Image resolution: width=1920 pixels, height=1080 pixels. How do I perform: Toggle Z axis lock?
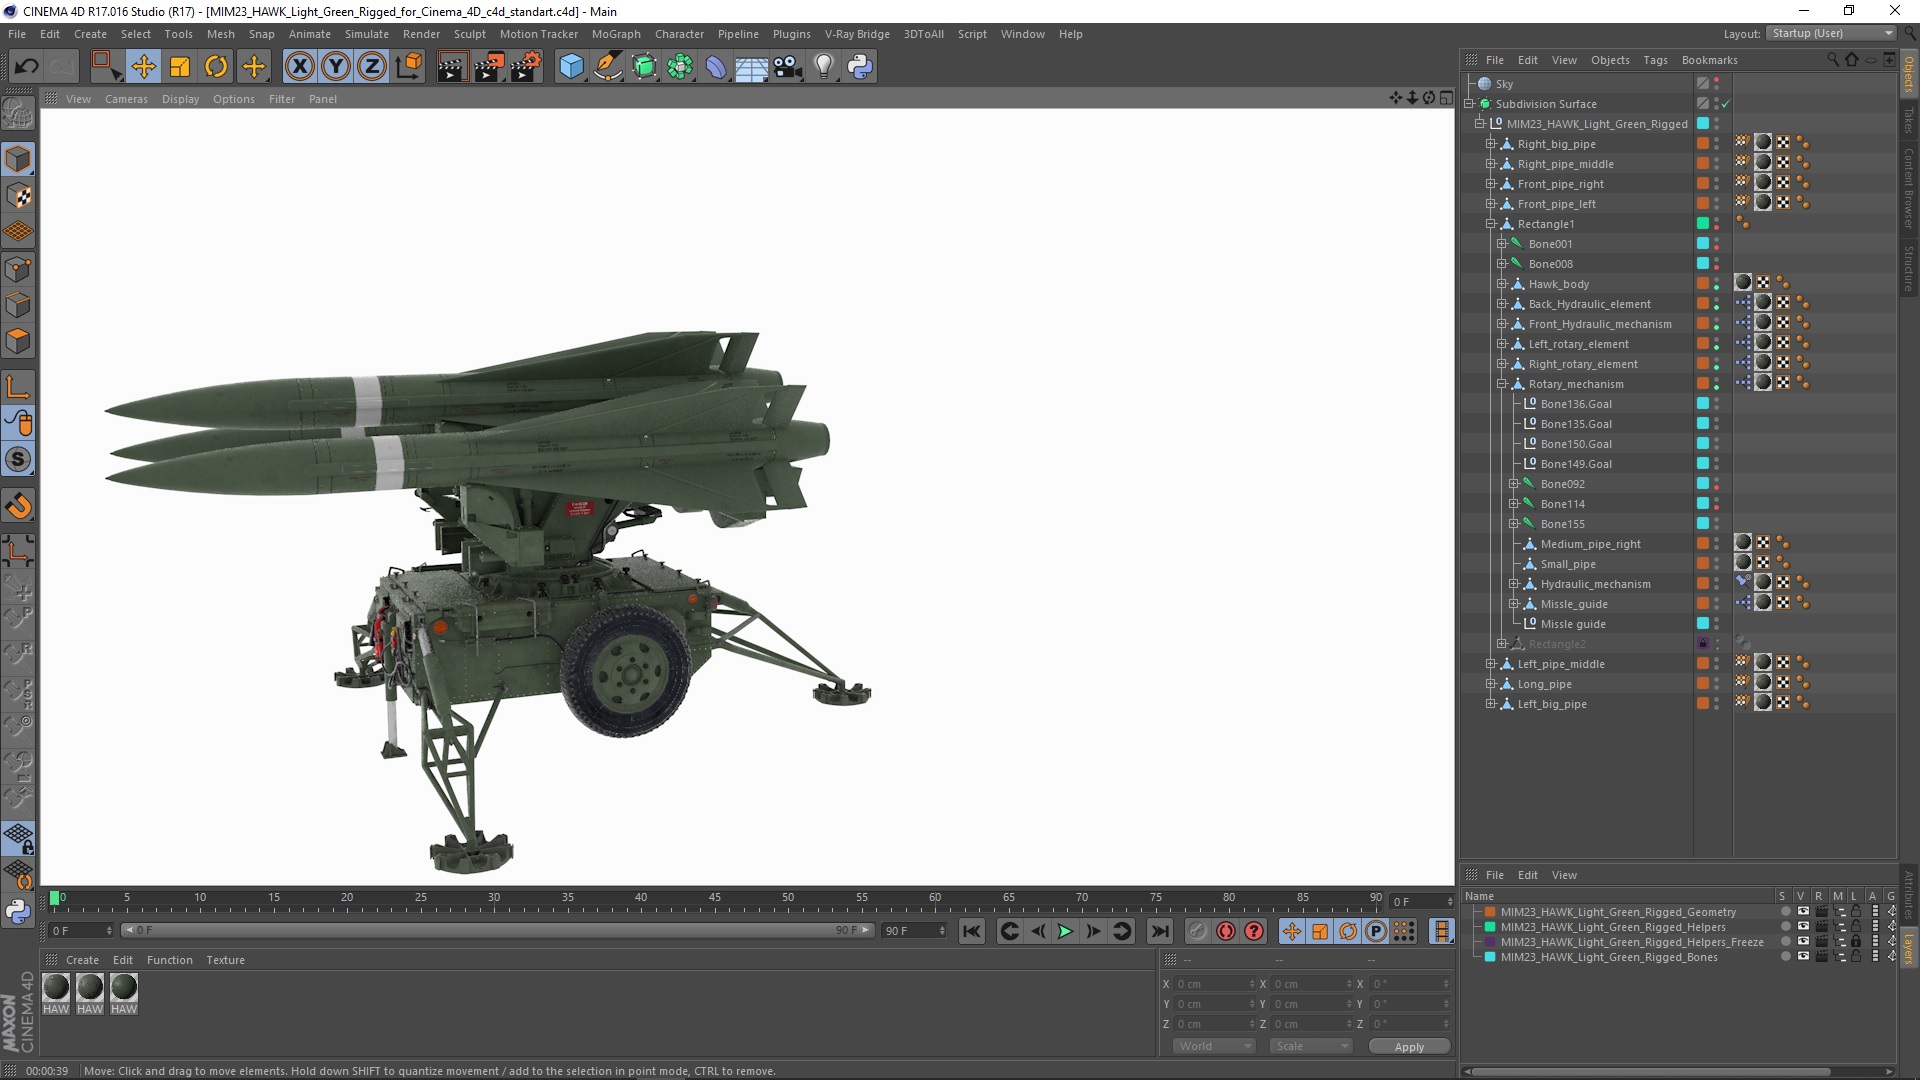[372, 67]
